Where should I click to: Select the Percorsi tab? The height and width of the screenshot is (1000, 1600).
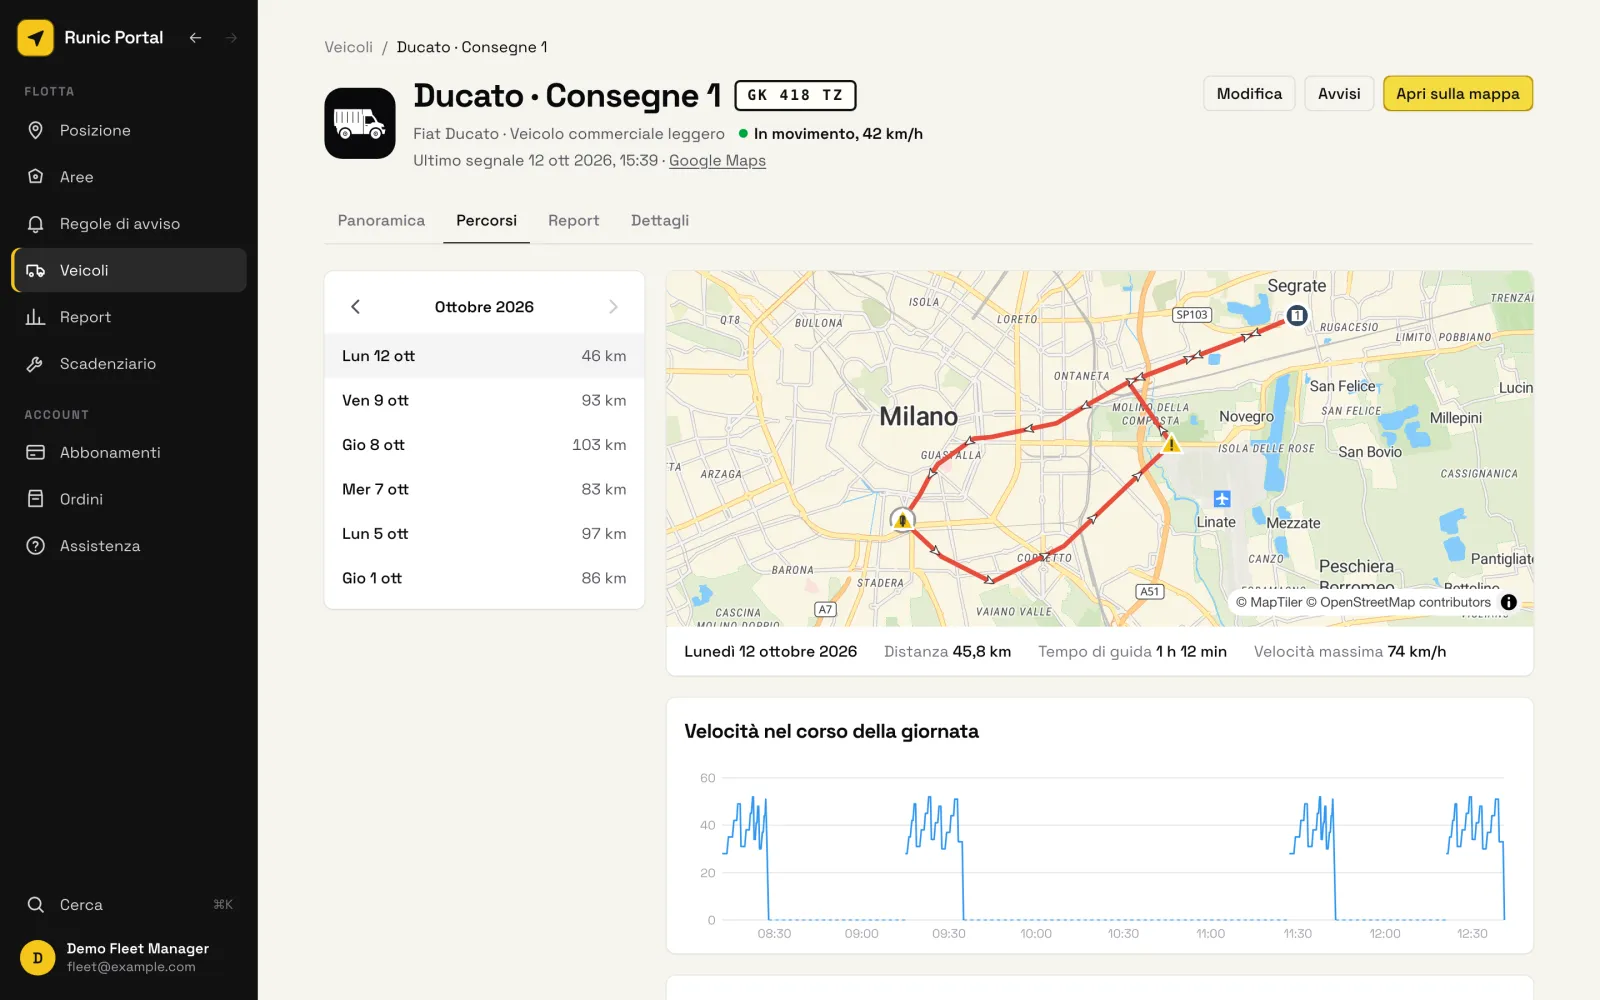487,221
